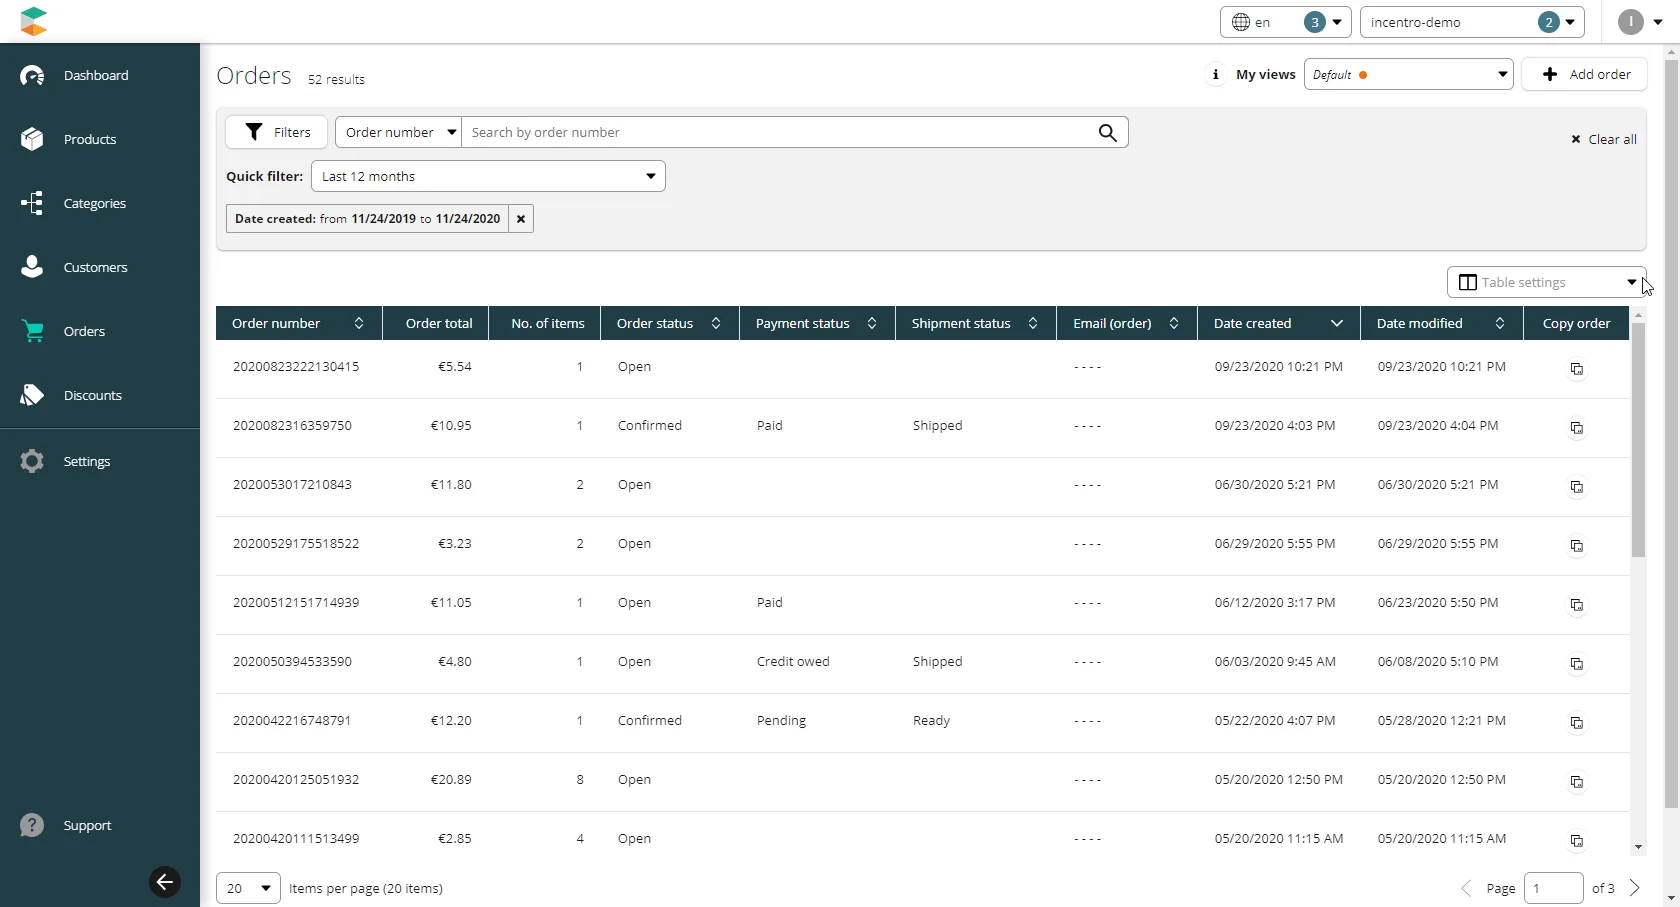
Task: Click the info icon beside My views
Action: [1215, 75]
